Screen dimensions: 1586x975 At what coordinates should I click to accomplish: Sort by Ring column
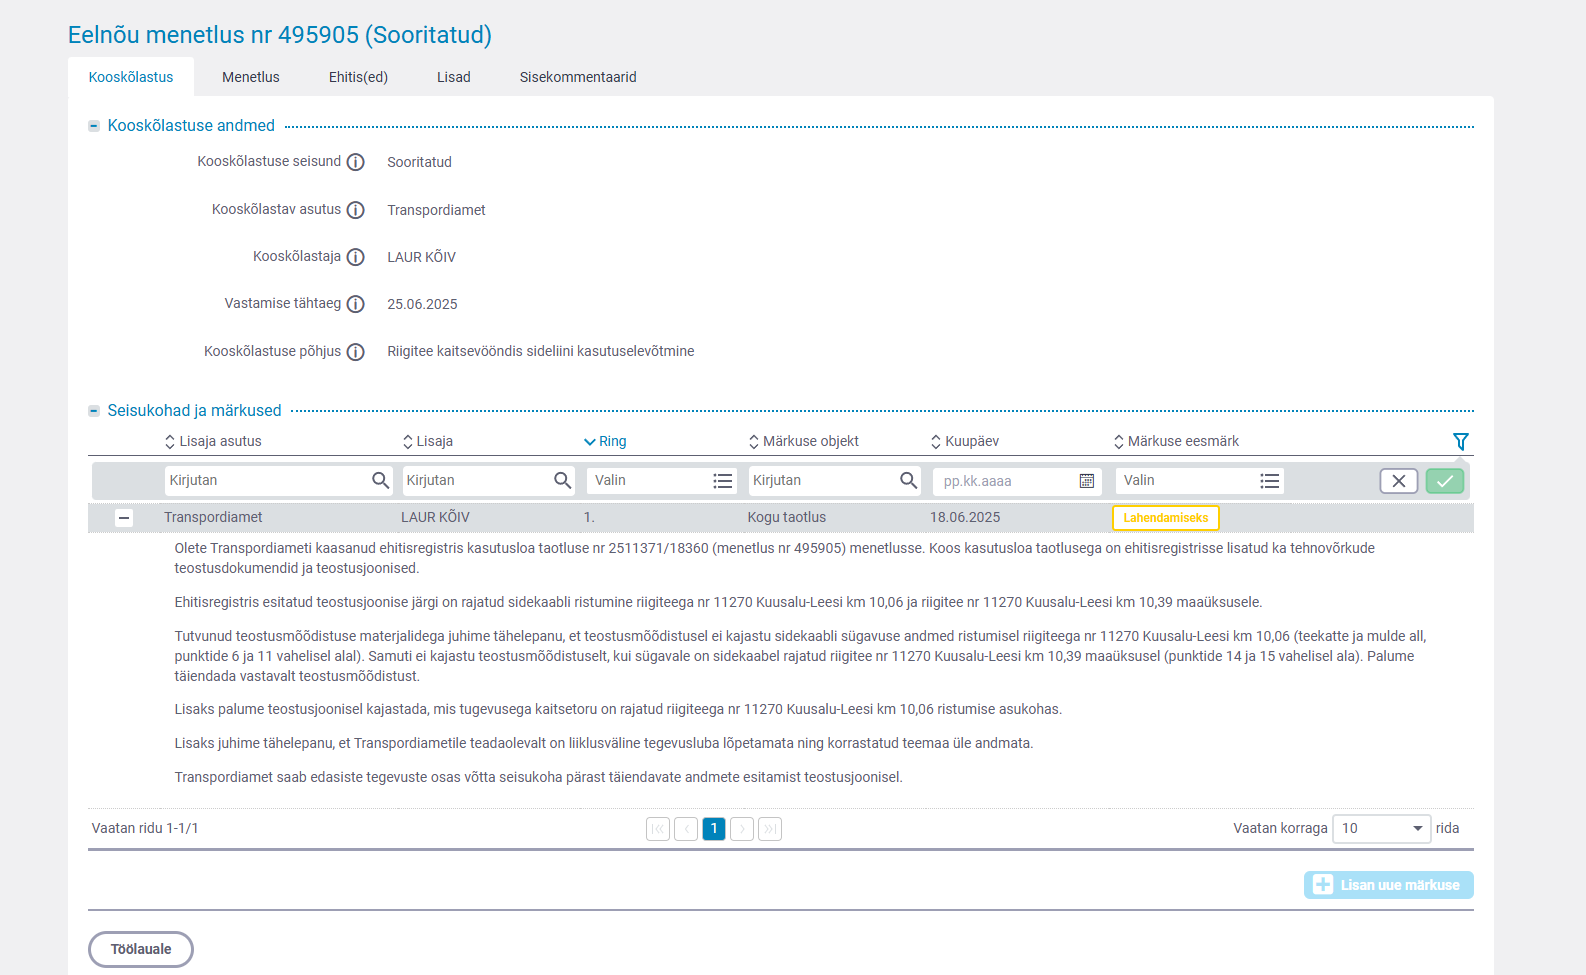[x=605, y=441]
